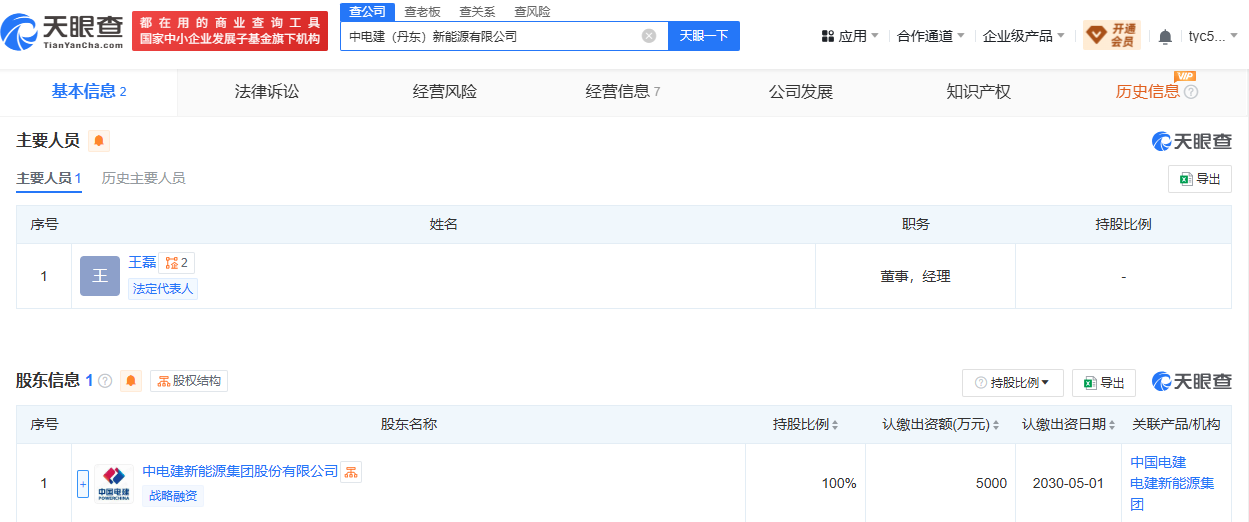
Task: Click the alert bell beside 主要人员
Action: [x=99, y=141]
